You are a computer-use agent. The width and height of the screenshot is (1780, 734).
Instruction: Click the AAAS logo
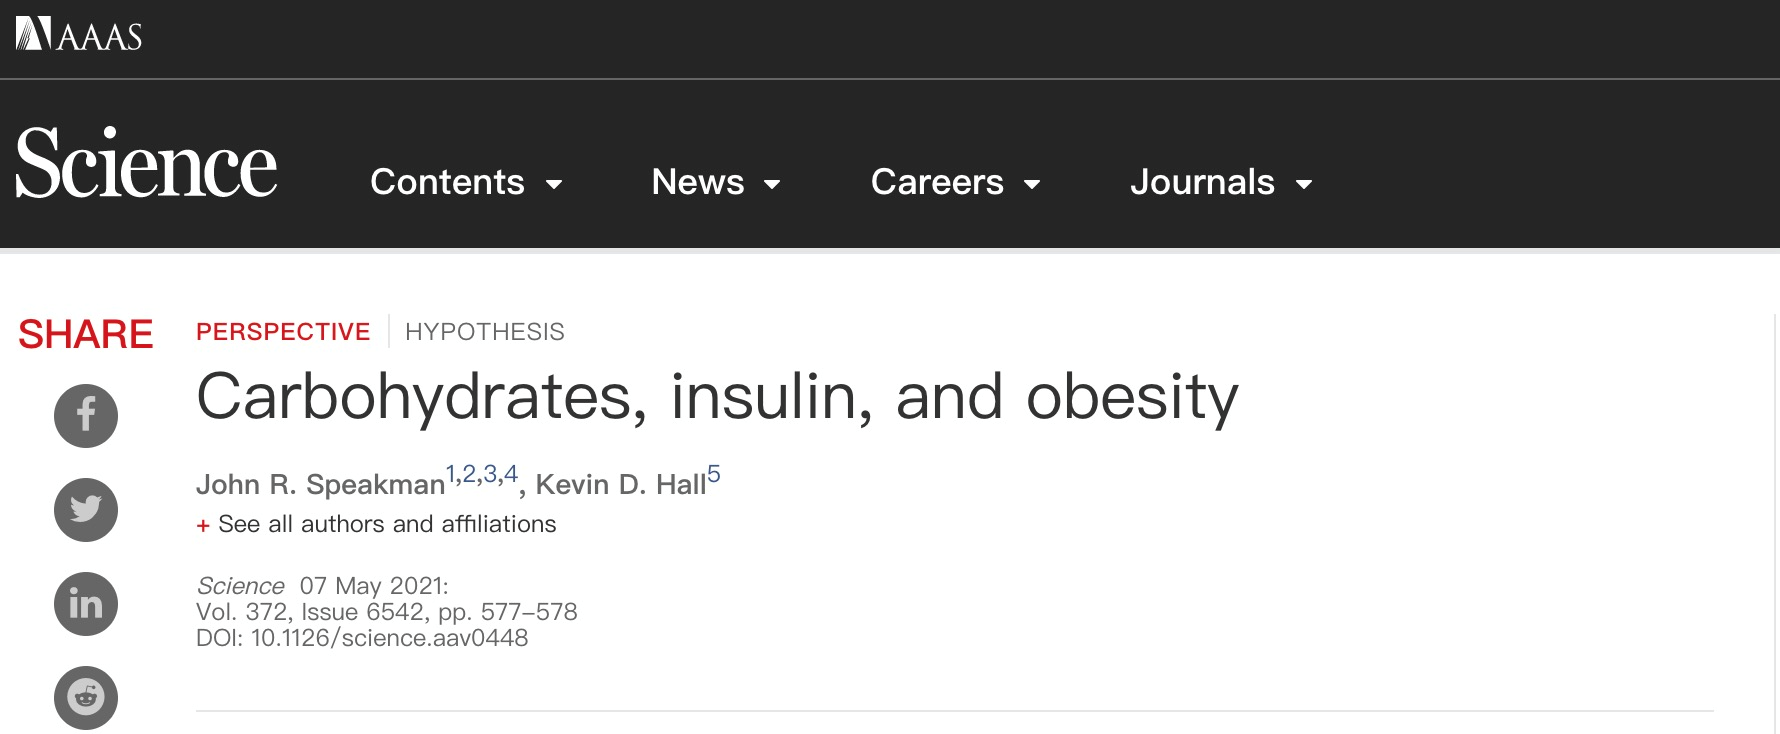point(79,35)
